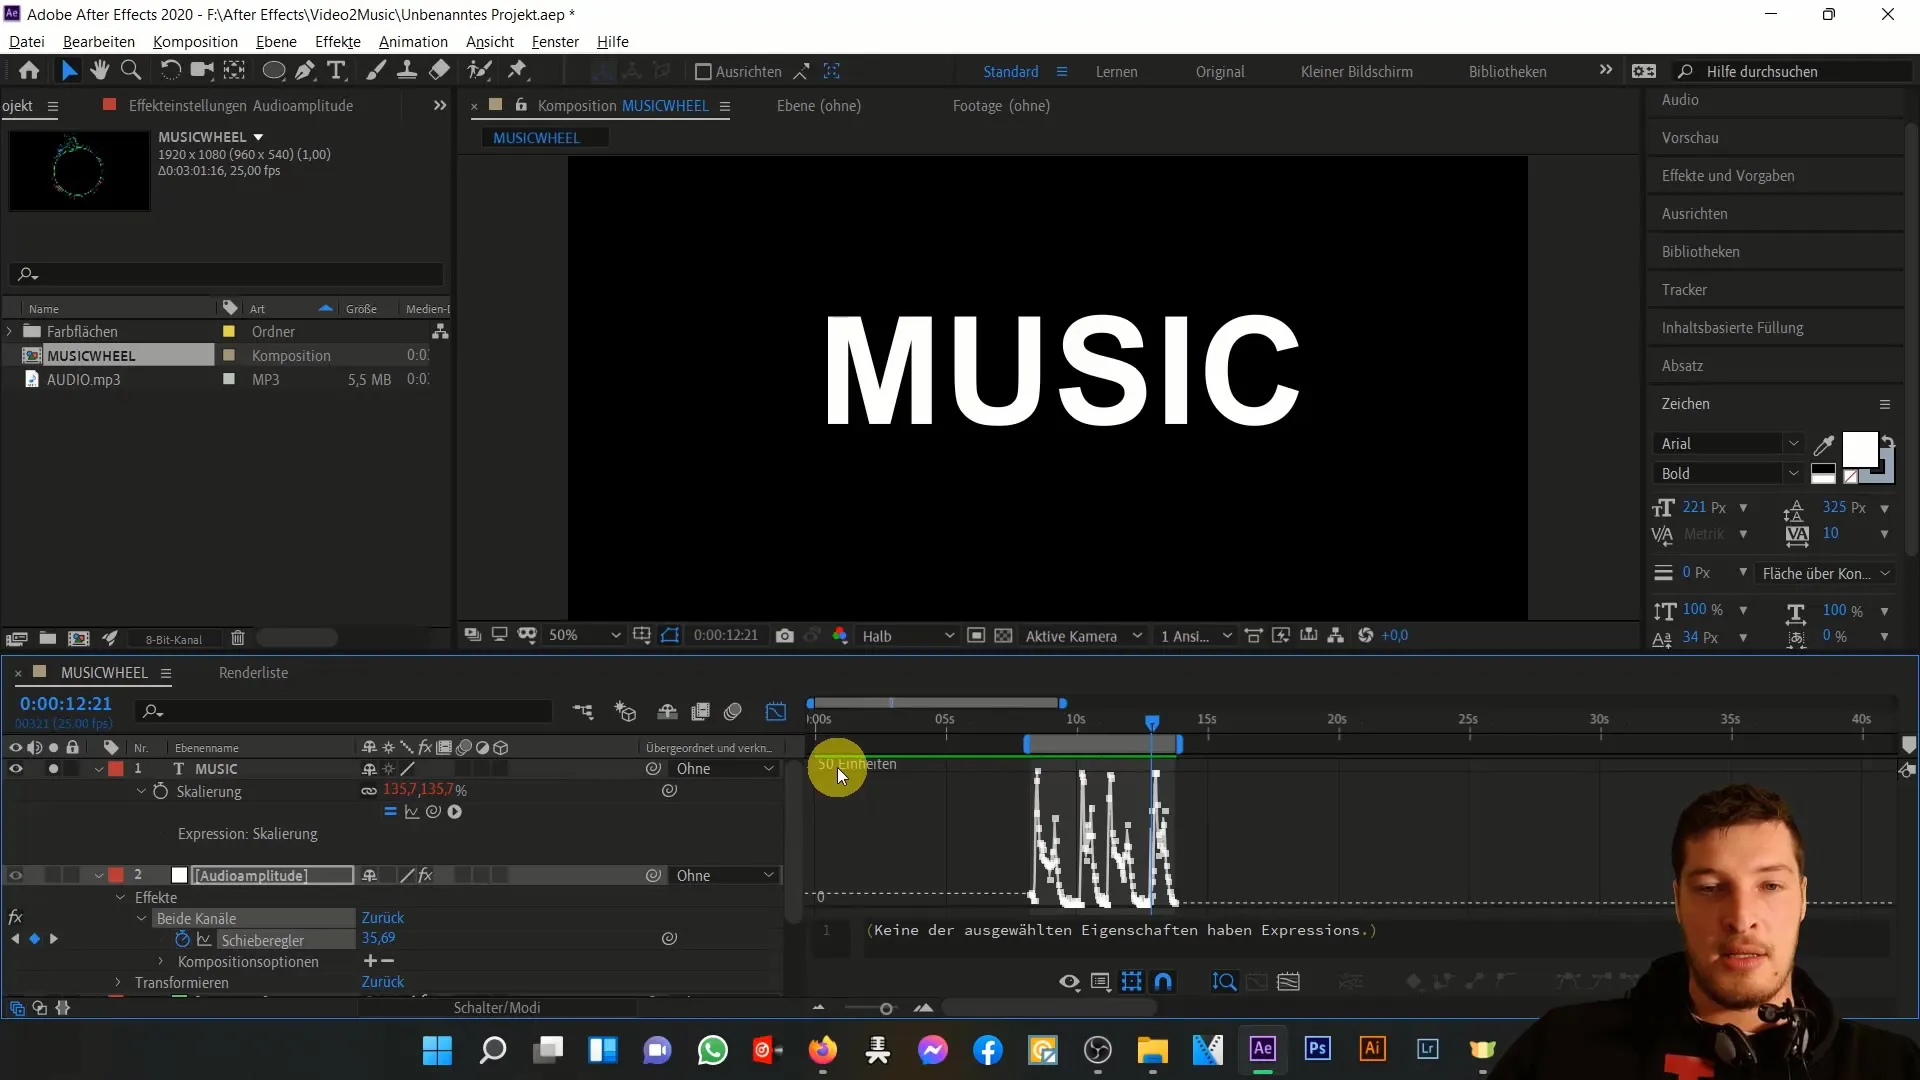Click the Schalter/Modi toggle button

pyautogui.click(x=497, y=1008)
